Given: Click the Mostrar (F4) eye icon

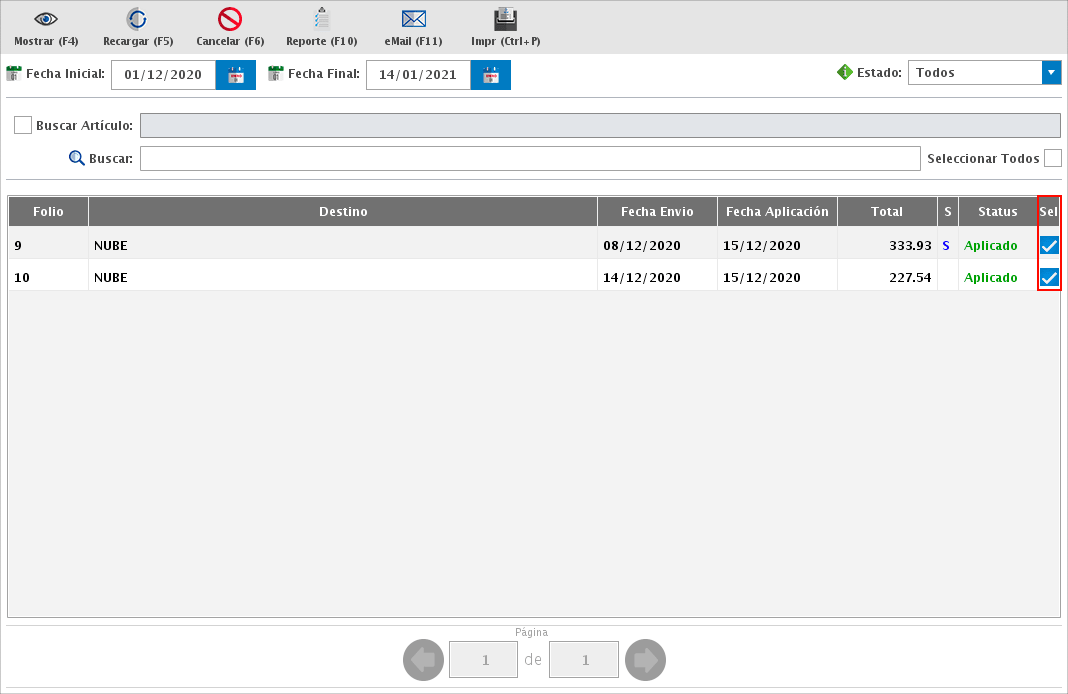Looking at the screenshot, I should (46, 19).
